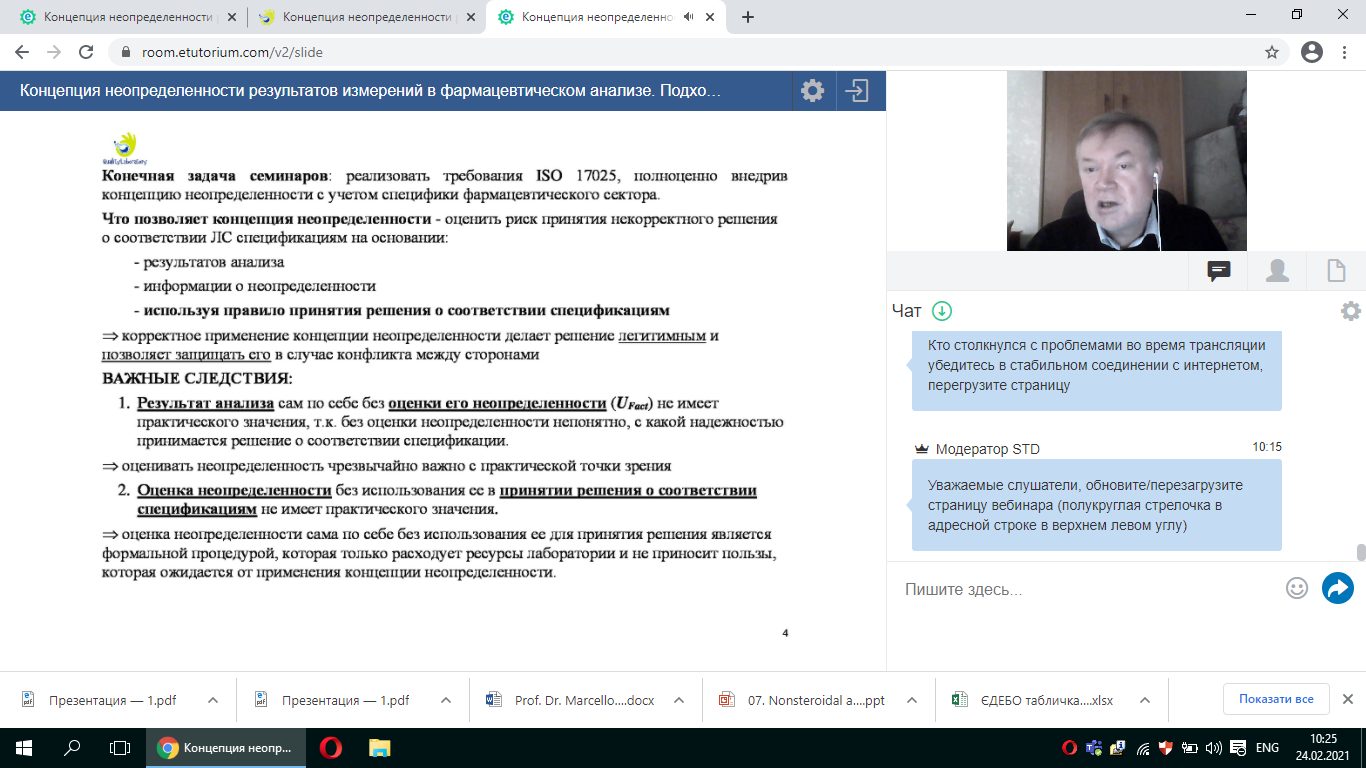Open a new browser tab
The height and width of the screenshot is (768, 1366).
pos(748,17)
